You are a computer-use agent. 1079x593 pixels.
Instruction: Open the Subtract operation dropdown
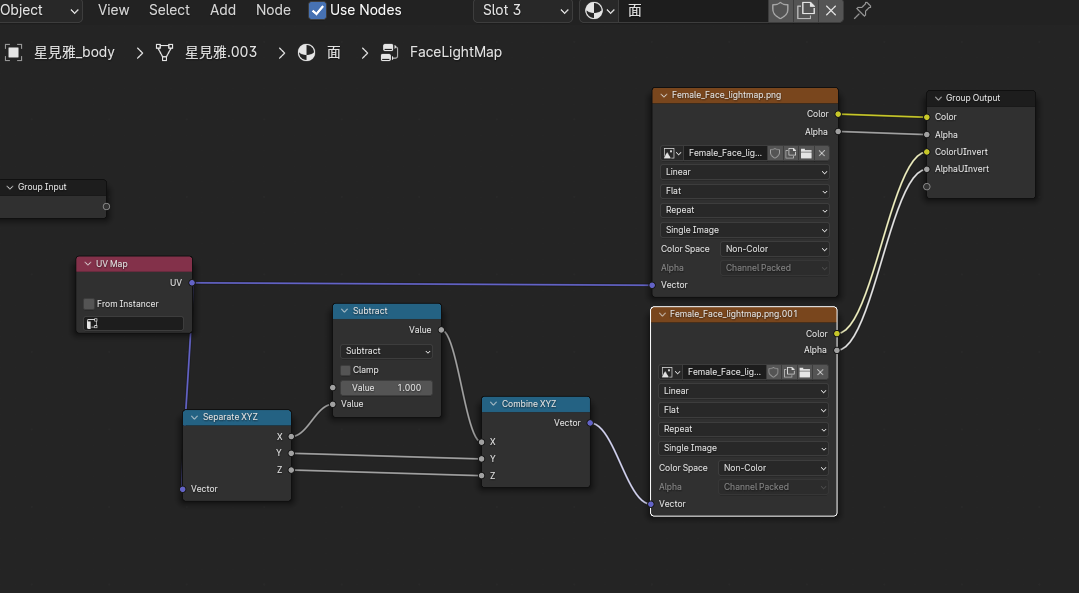386,351
